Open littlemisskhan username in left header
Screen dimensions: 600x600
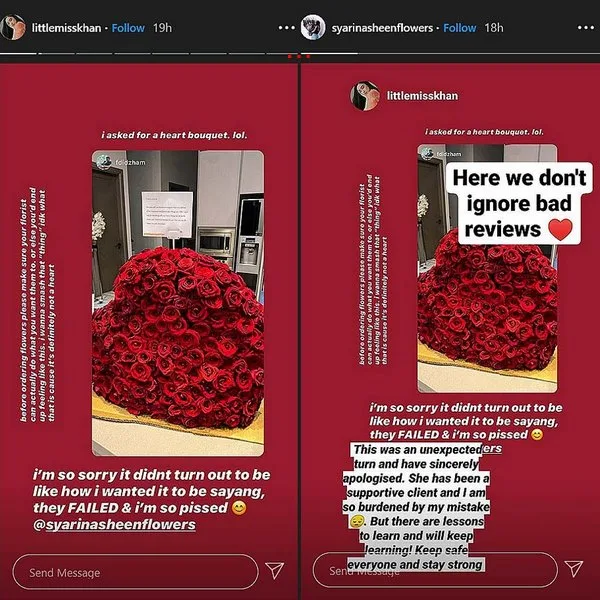point(66,28)
